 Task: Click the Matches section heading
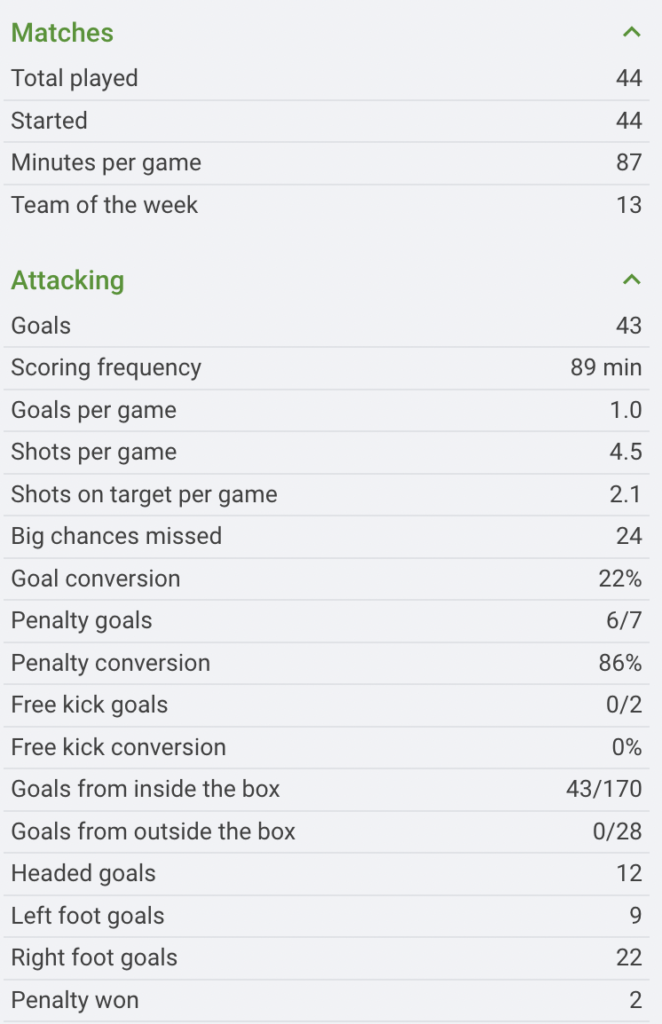pyautogui.click(x=62, y=33)
